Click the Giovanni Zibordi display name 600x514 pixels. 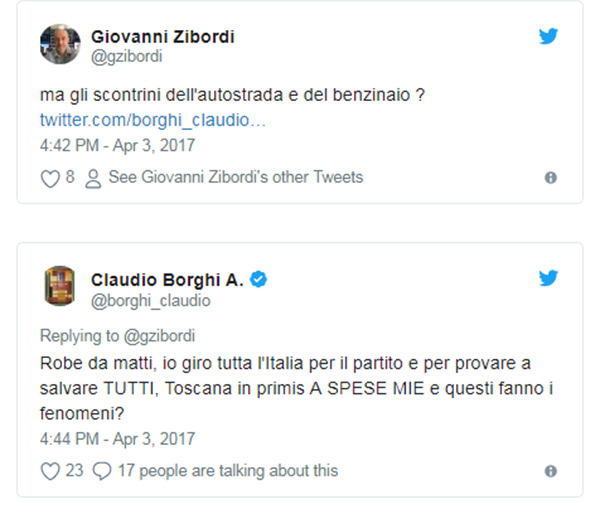coord(162,37)
